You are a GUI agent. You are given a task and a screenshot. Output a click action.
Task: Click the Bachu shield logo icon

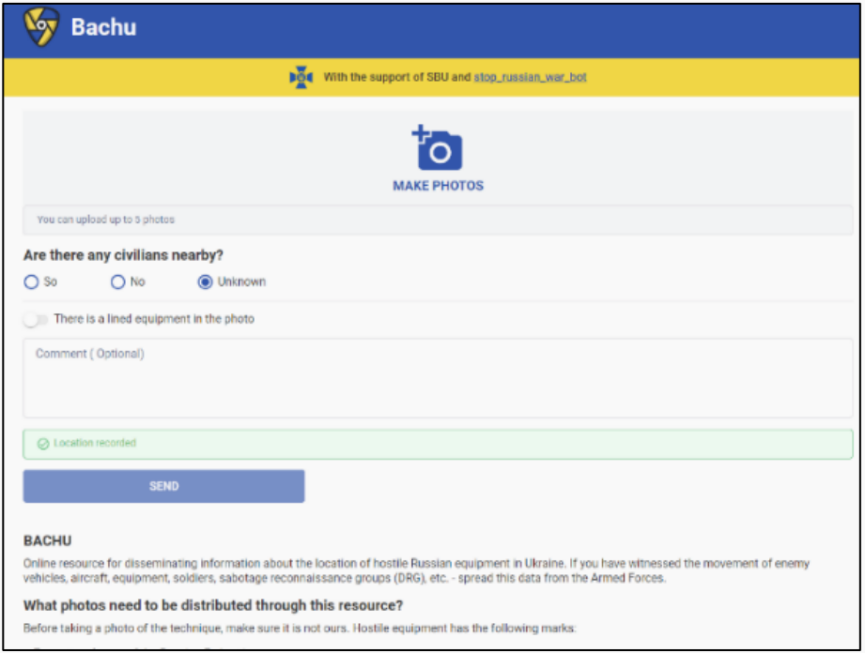tap(41, 27)
